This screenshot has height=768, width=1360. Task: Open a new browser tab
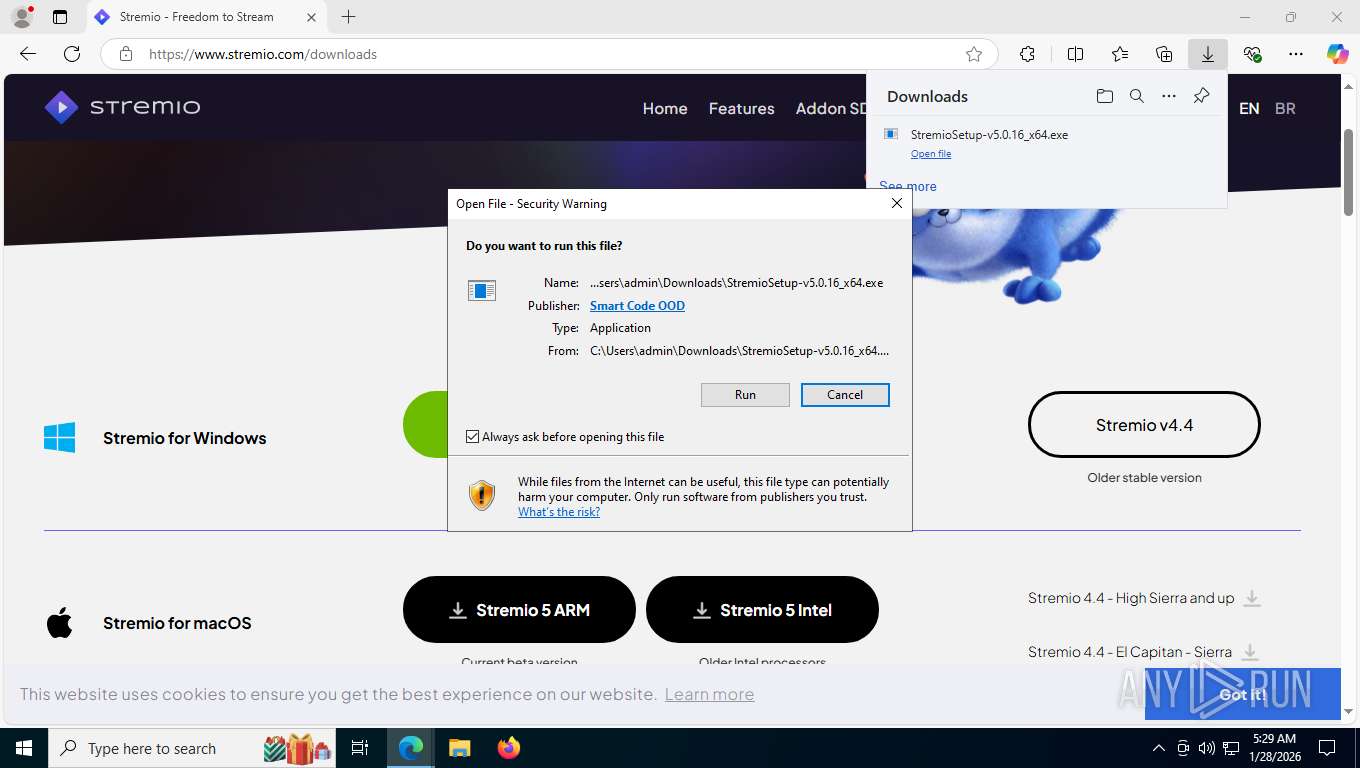tap(348, 17)
